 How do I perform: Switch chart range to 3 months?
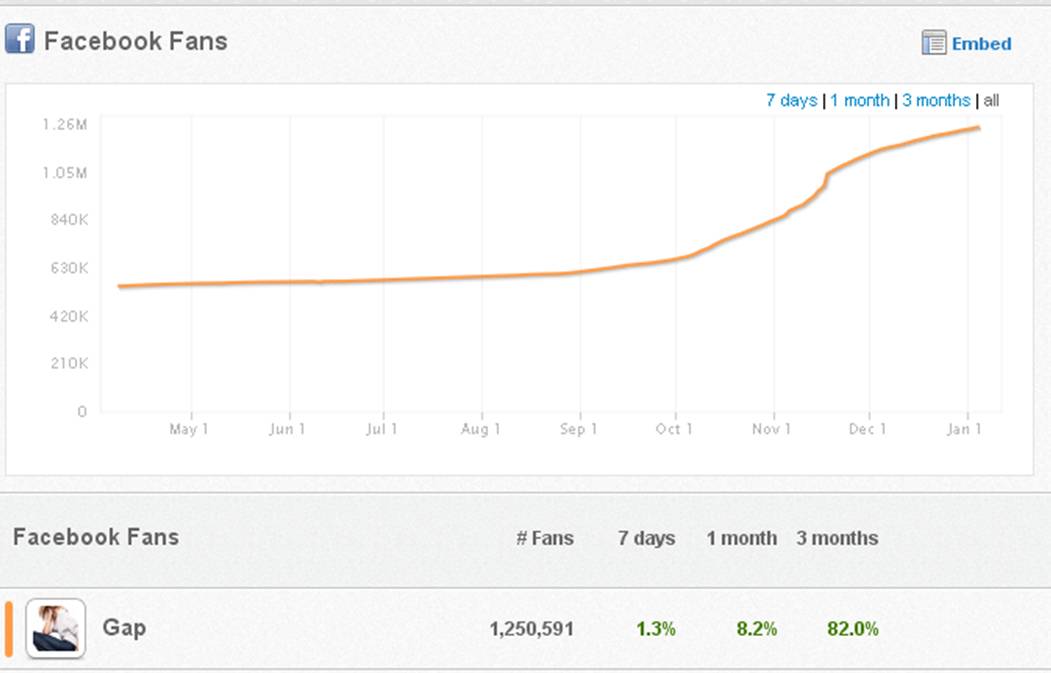(935, 100)
